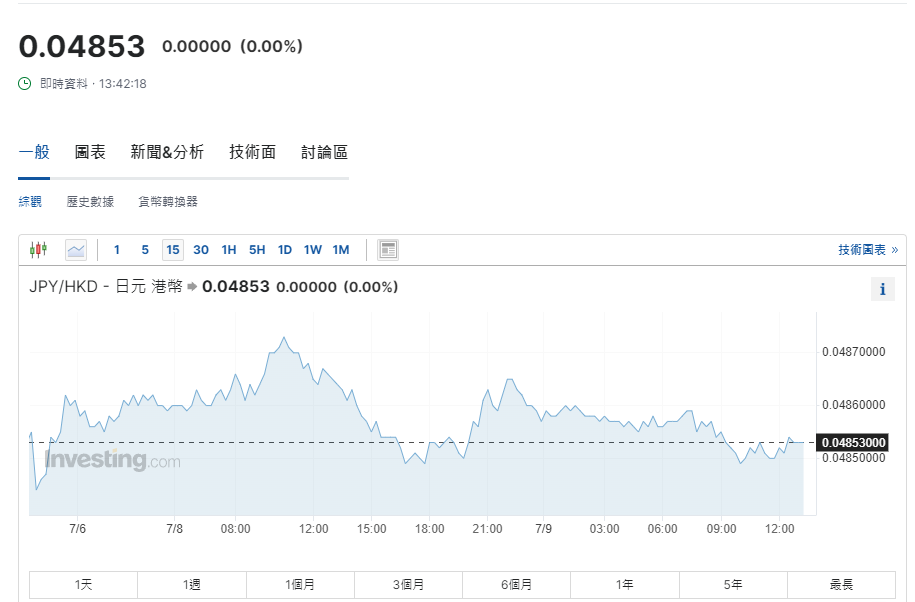Switch to 1H chart interval
Viewport: 915px width, 602px height.
click(229, 249)
